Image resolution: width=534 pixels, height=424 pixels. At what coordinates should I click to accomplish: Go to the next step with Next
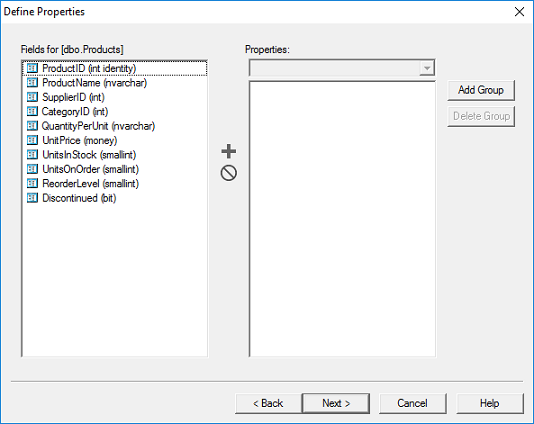click(336, 404)
